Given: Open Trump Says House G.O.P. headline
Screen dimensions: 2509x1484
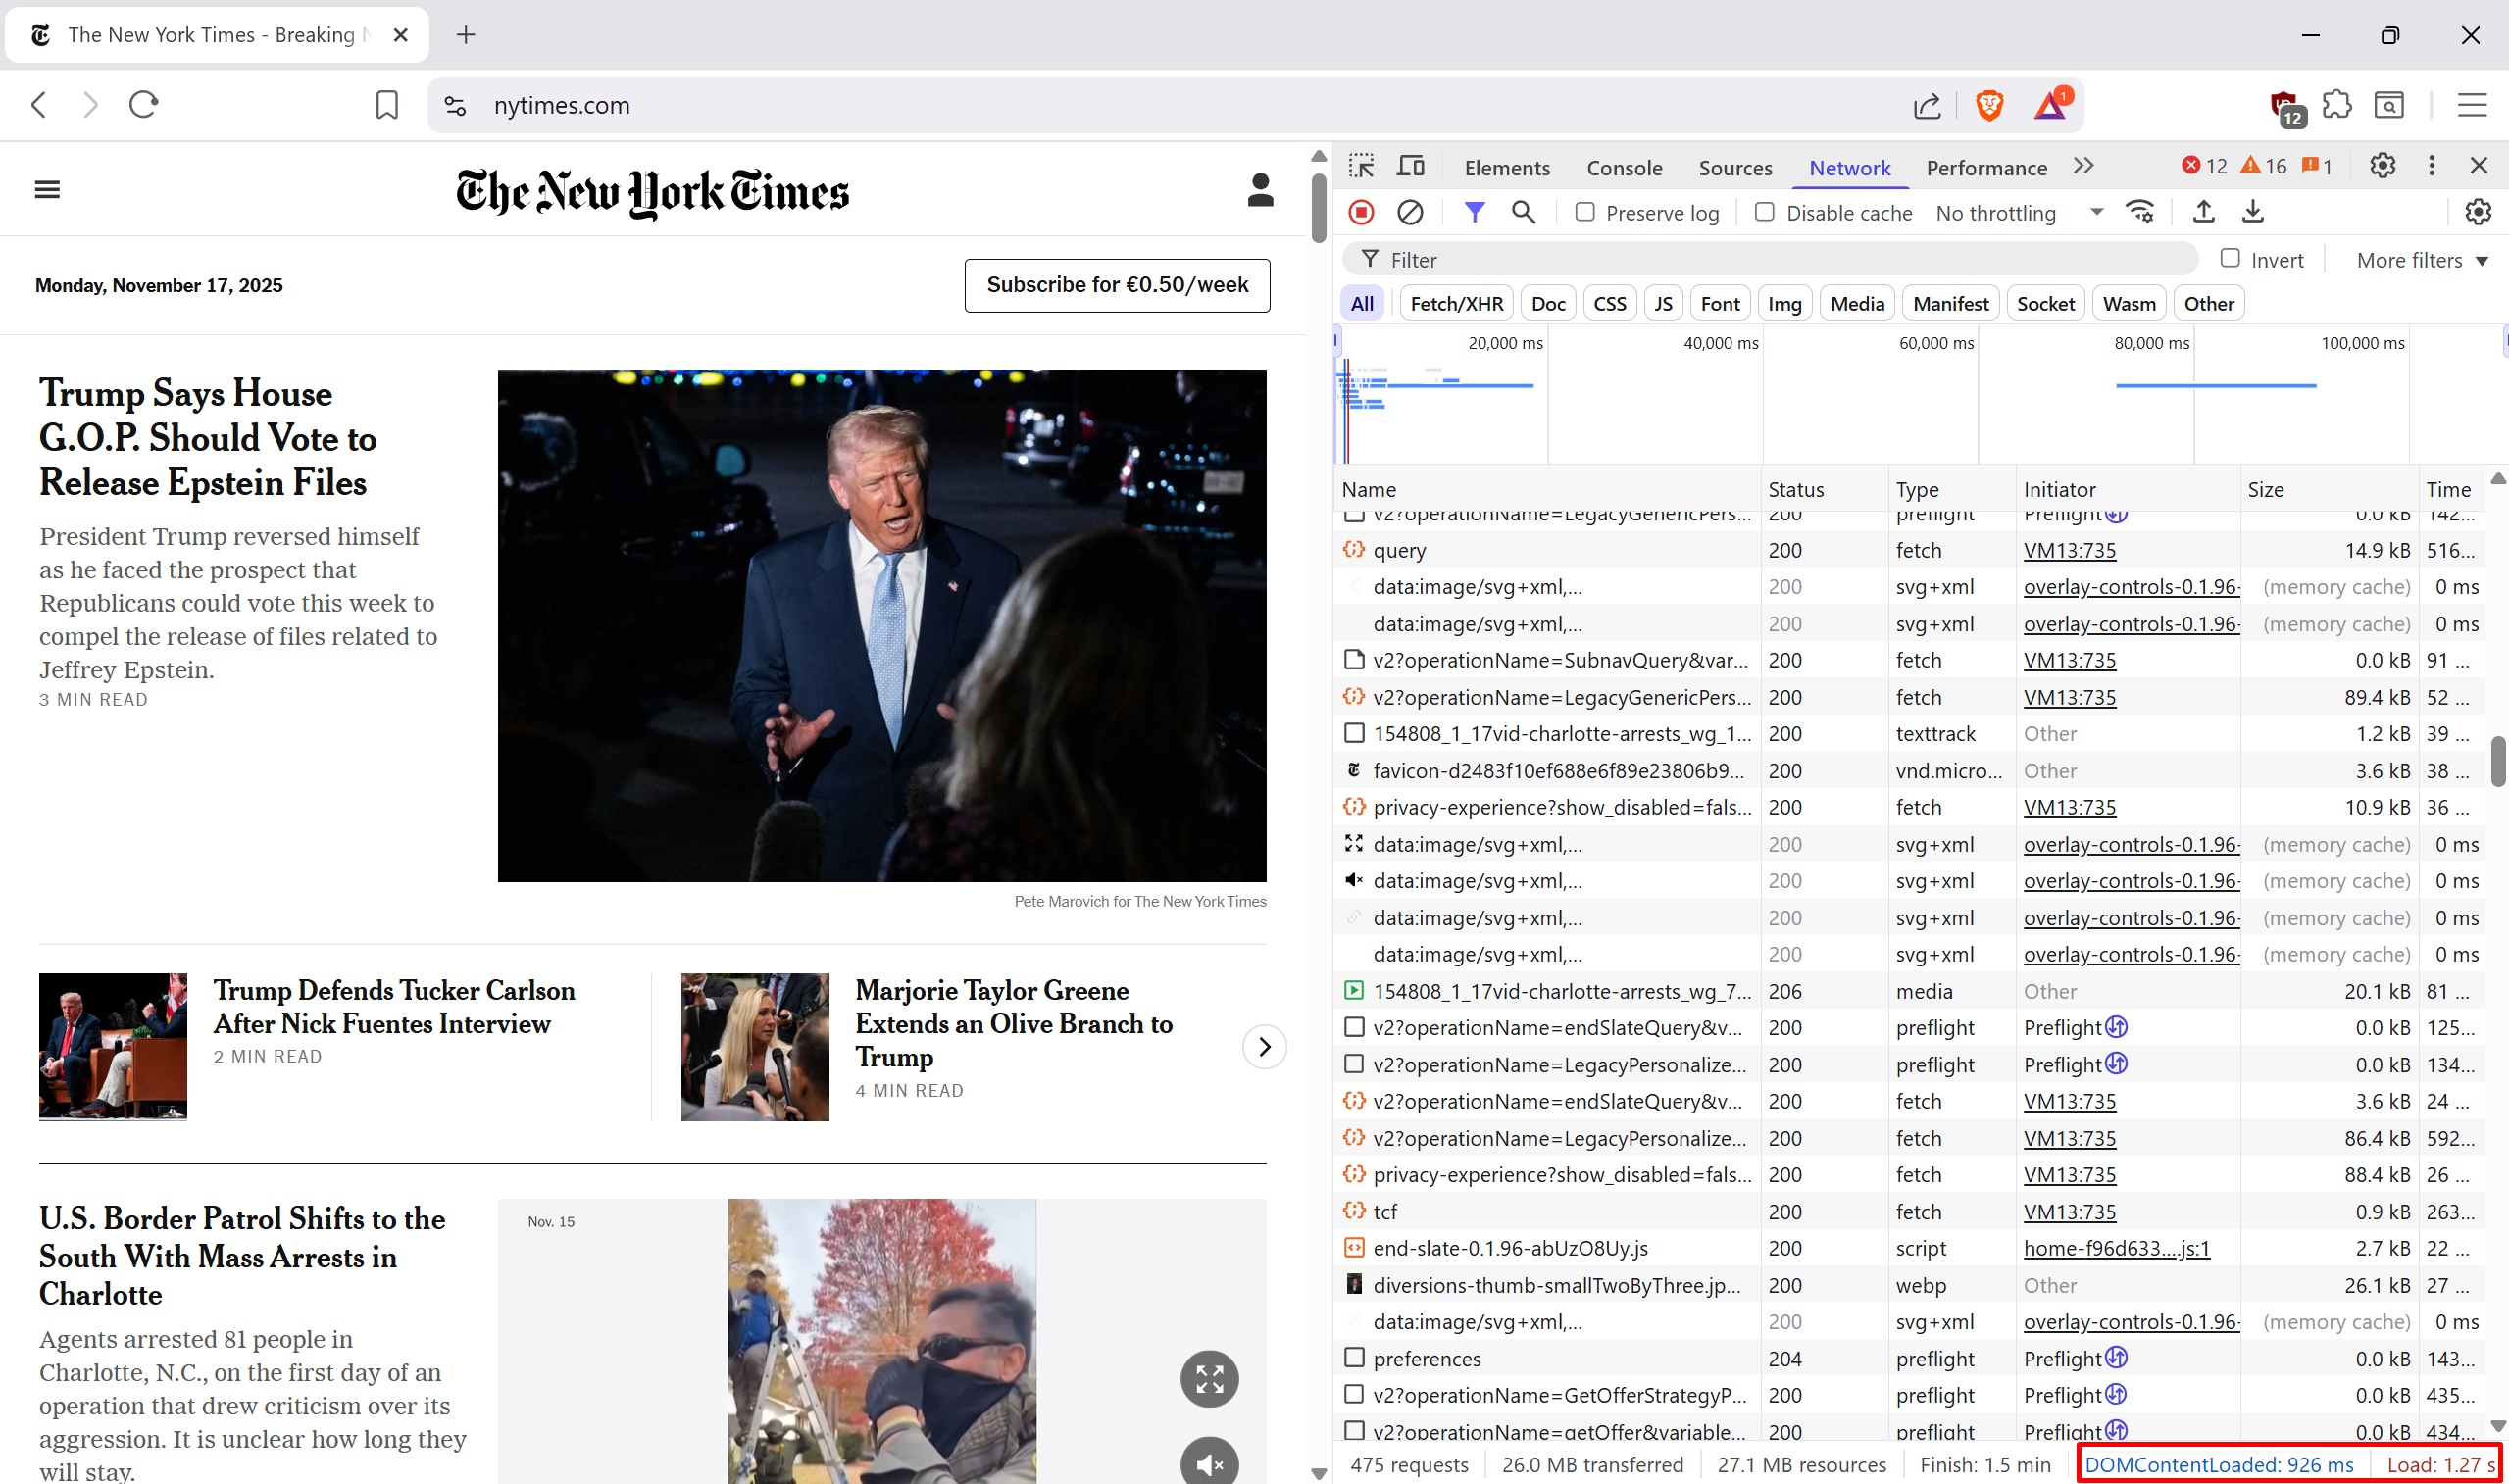Looking at the screenshot, I should (208, 437).
